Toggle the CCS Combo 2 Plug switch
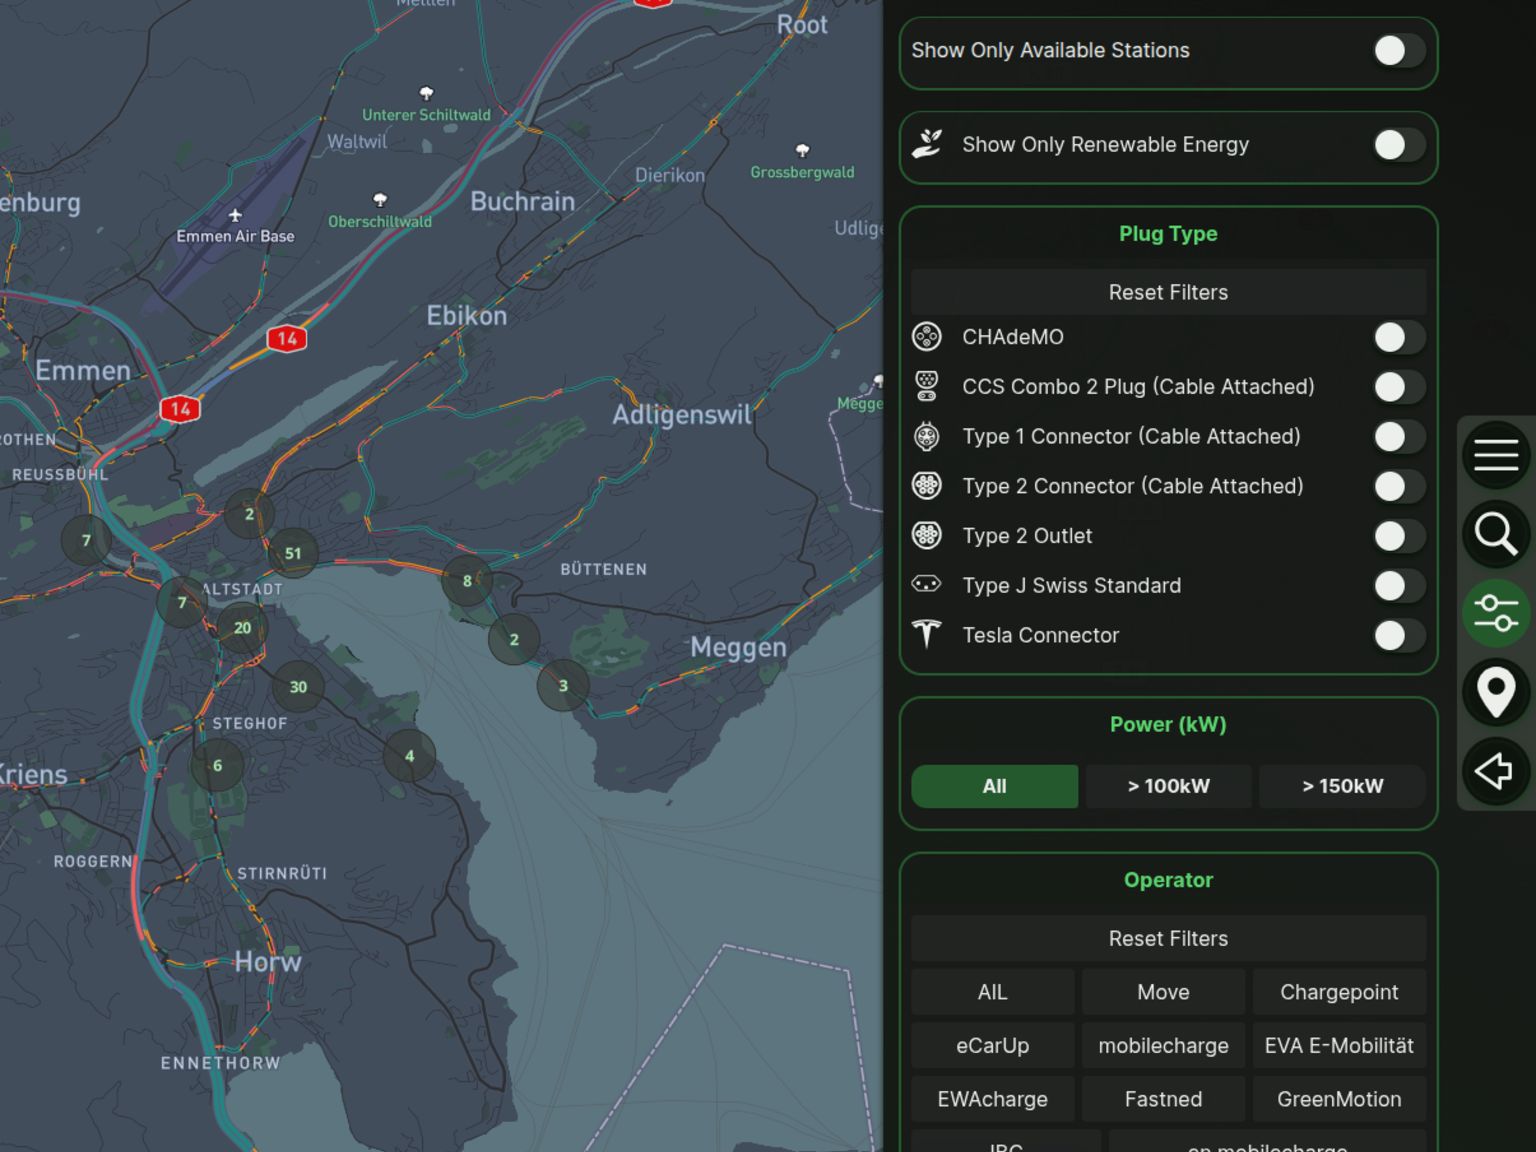Screen dimensions: 1536x1152 pyautogui.click(x=1399, y=387)
